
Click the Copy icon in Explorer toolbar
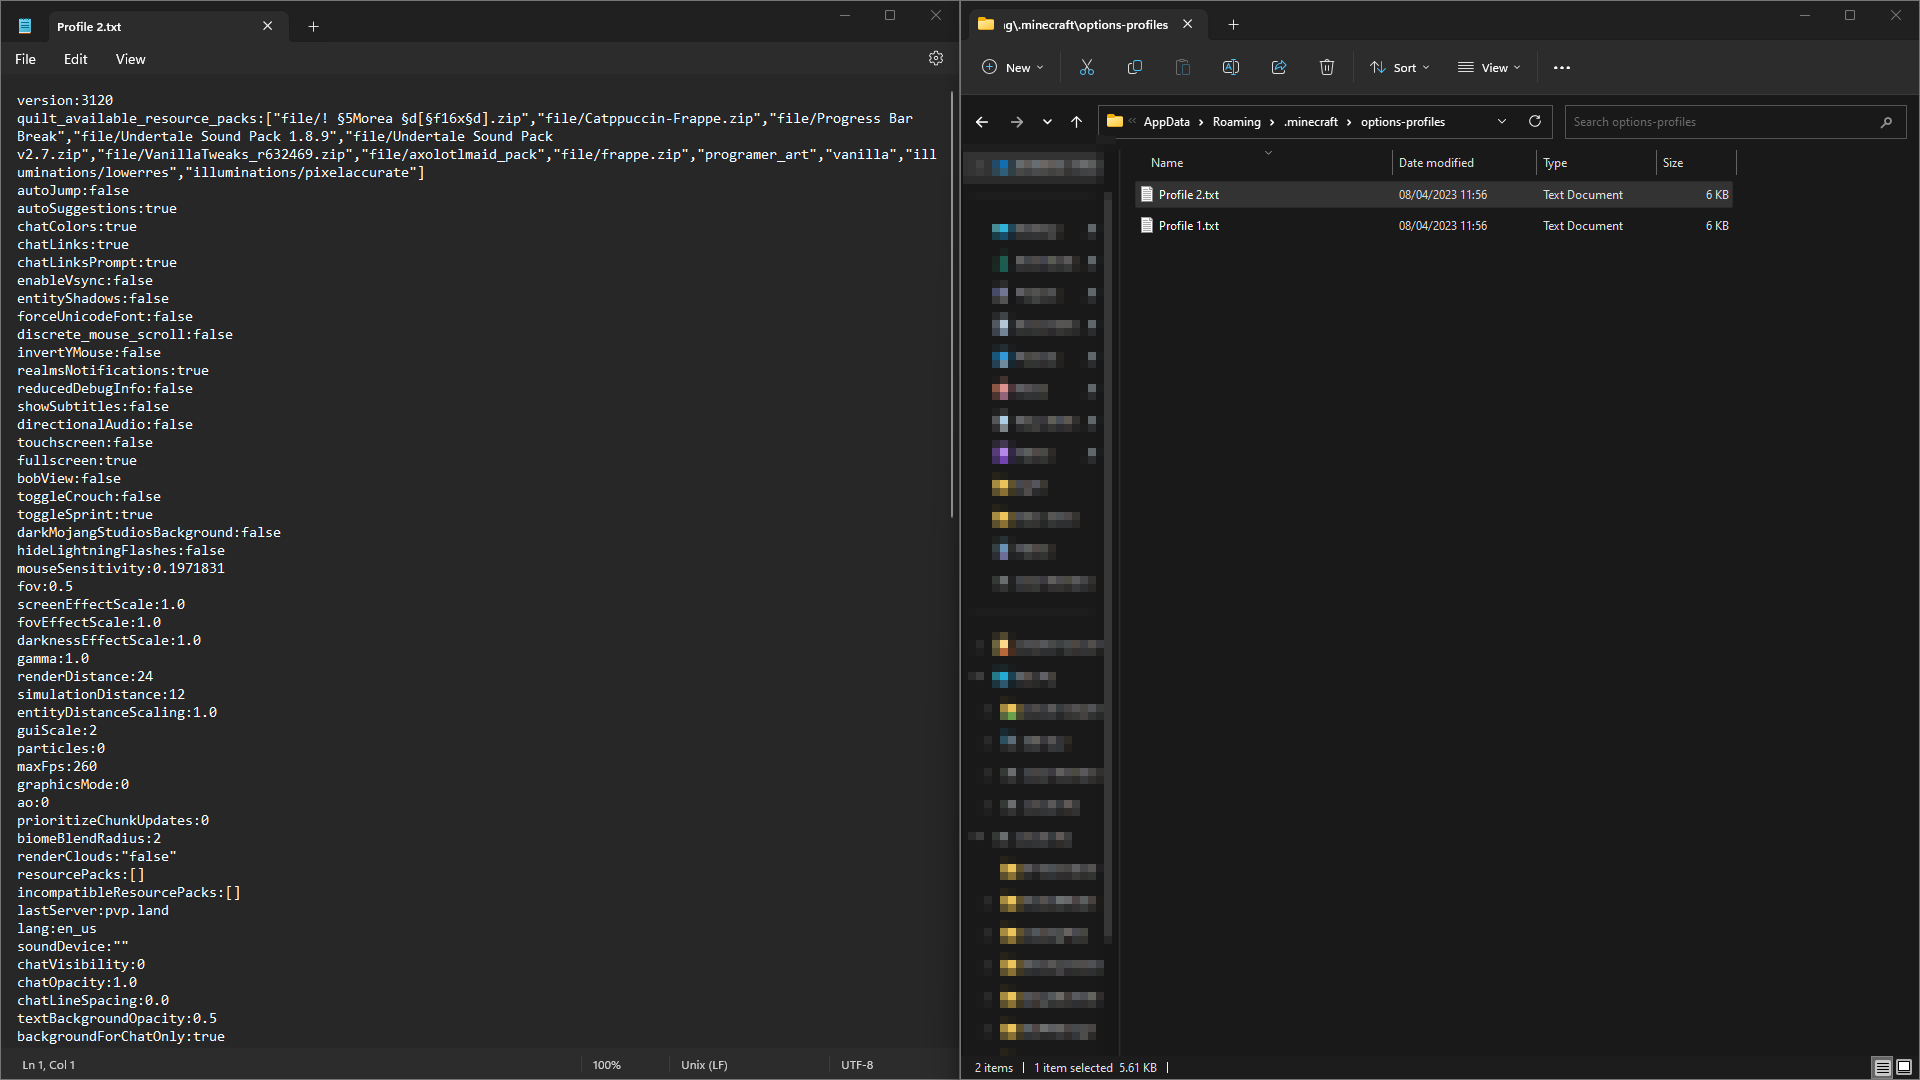1134,68
